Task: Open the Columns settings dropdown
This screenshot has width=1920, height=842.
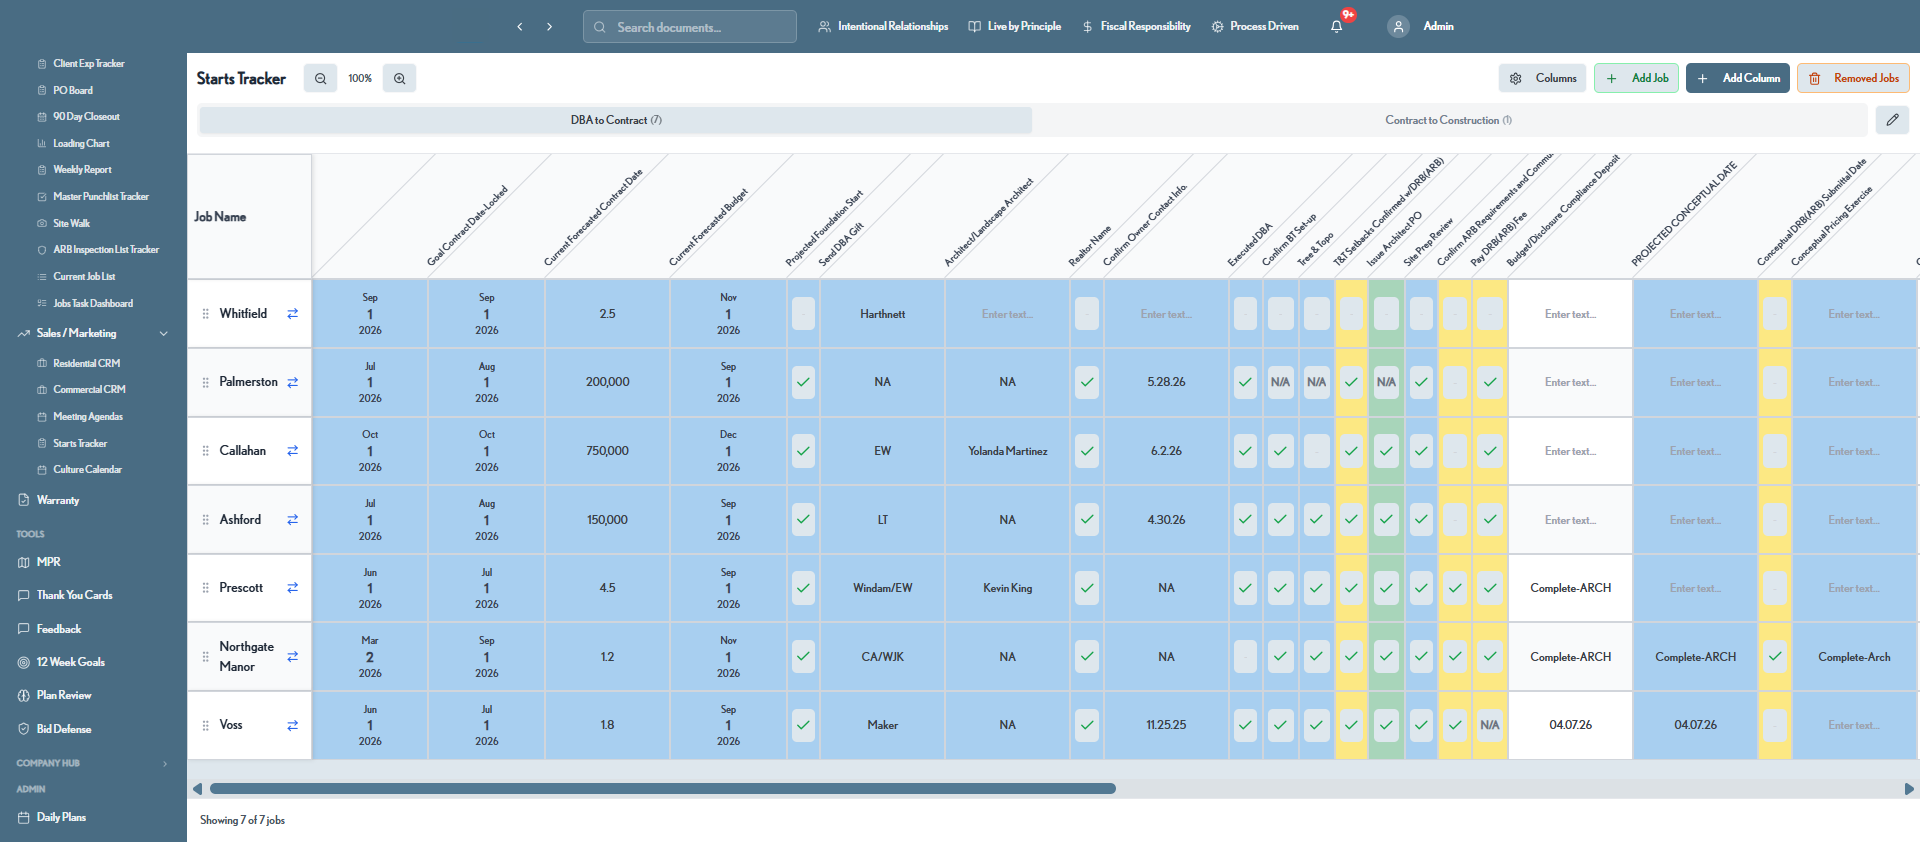Action: point(1542,78)
